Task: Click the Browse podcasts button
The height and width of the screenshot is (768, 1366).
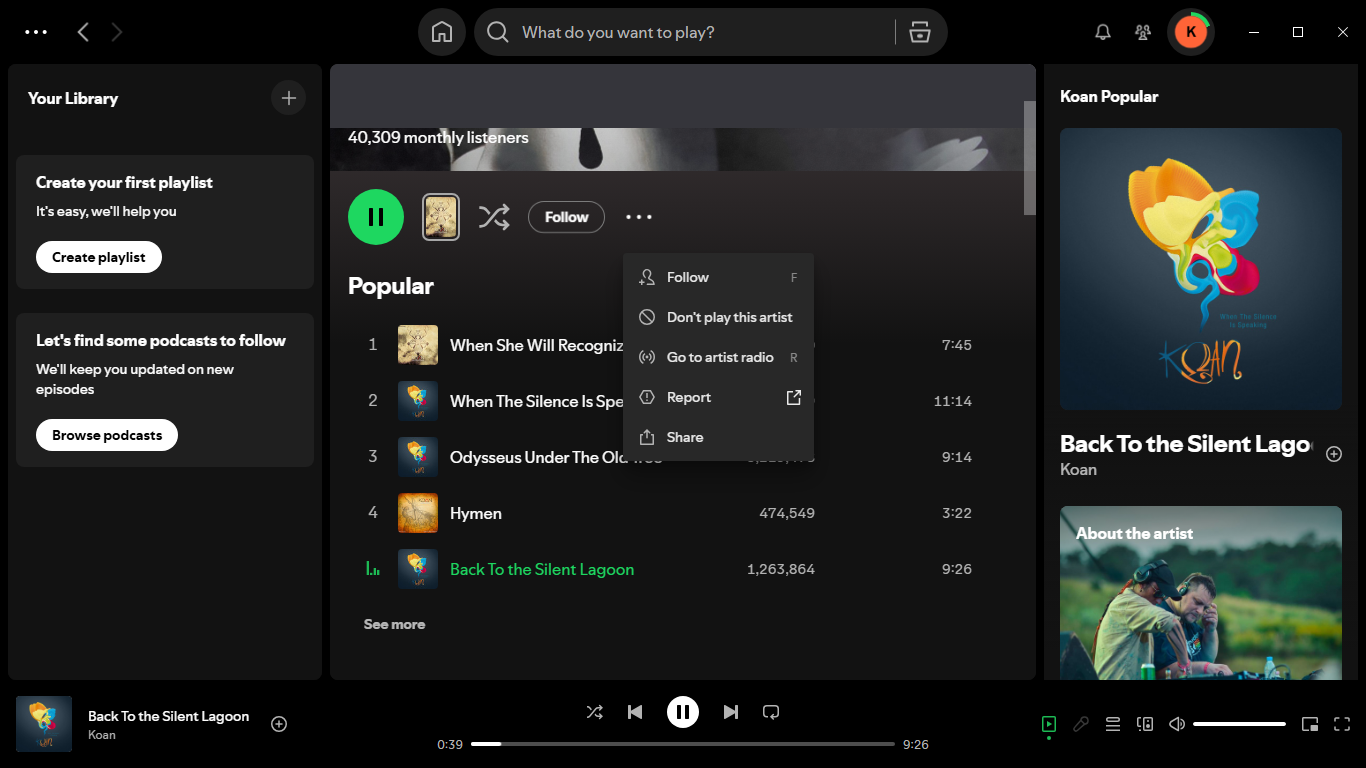Action: [x=107, y=435]
